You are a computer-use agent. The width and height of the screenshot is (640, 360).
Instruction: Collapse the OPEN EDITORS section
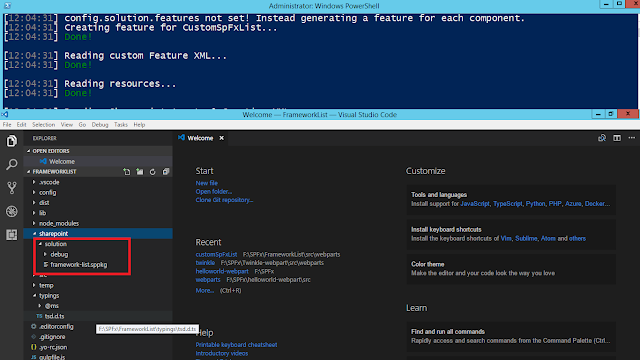tap(98, 151)
